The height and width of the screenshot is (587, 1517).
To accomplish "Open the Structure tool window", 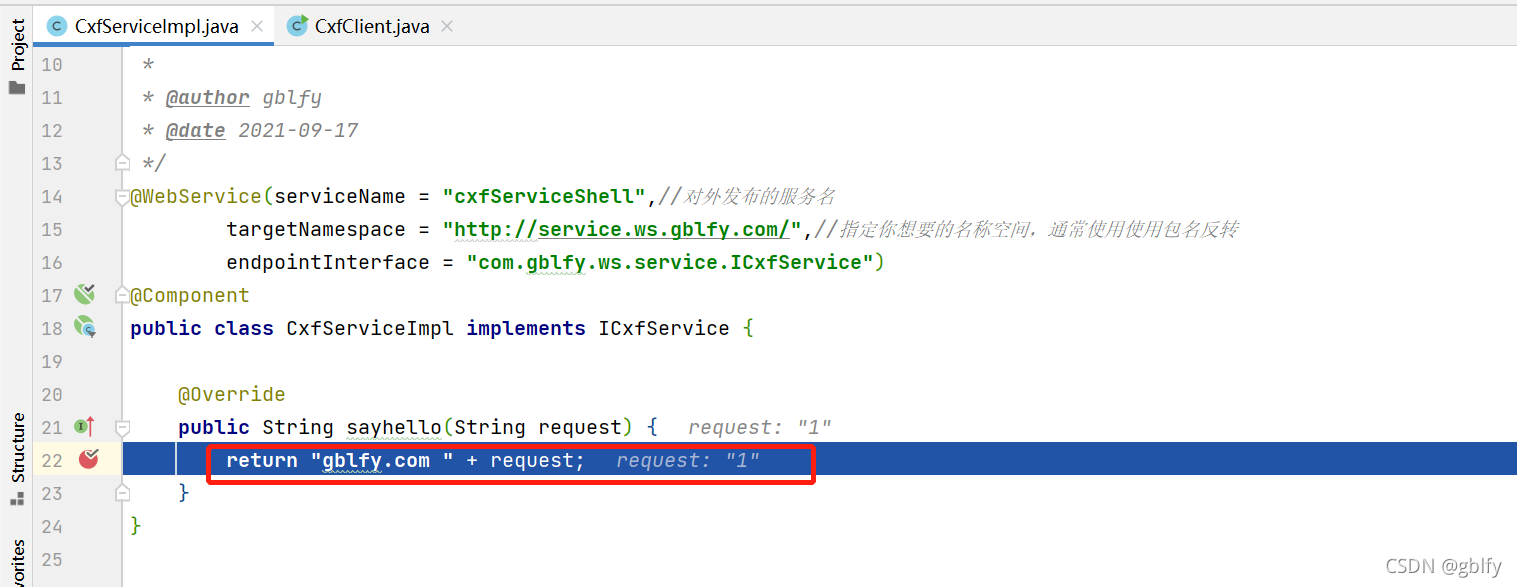I will (17, 448).
